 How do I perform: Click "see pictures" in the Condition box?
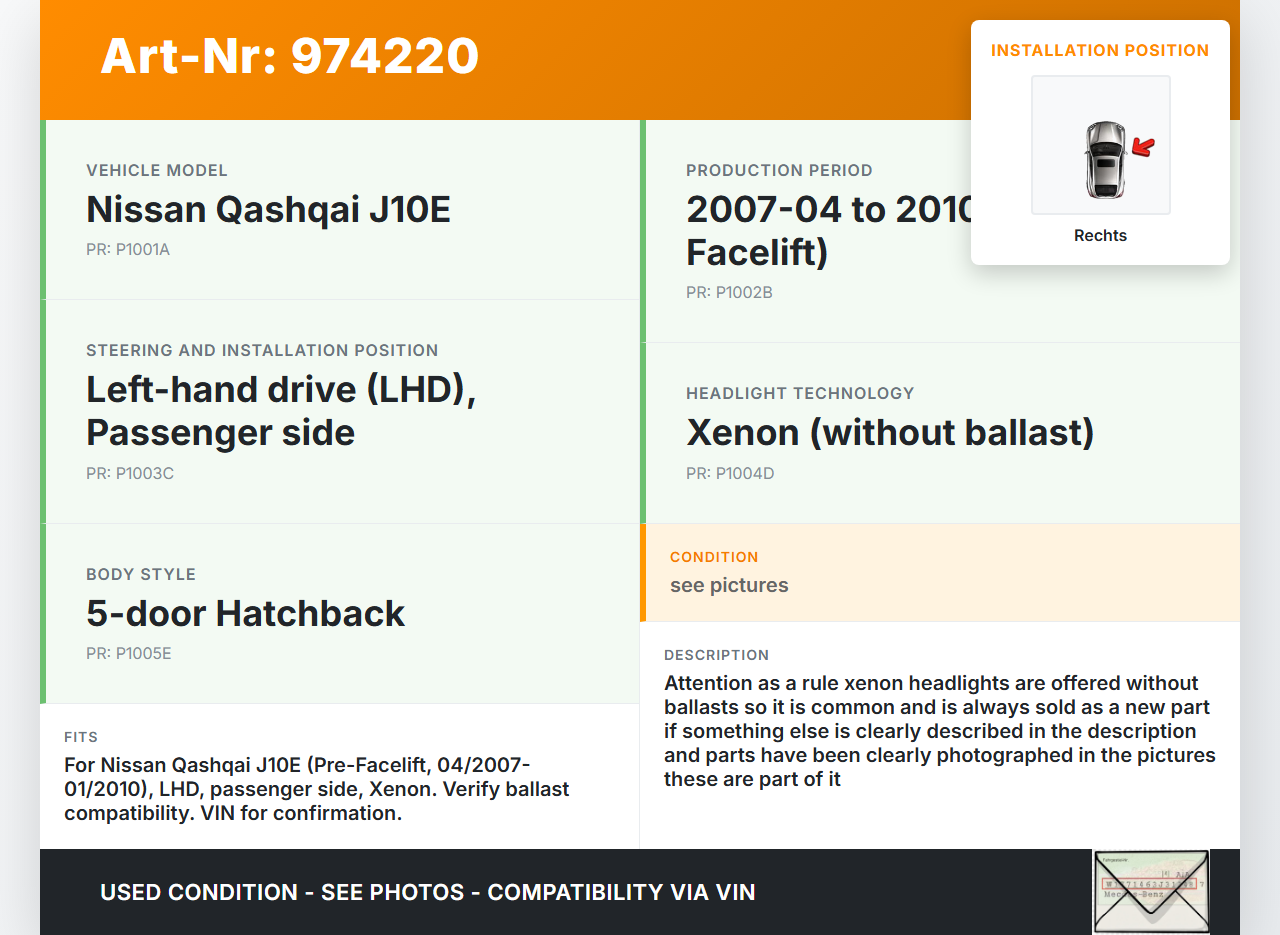coord(729,585)
